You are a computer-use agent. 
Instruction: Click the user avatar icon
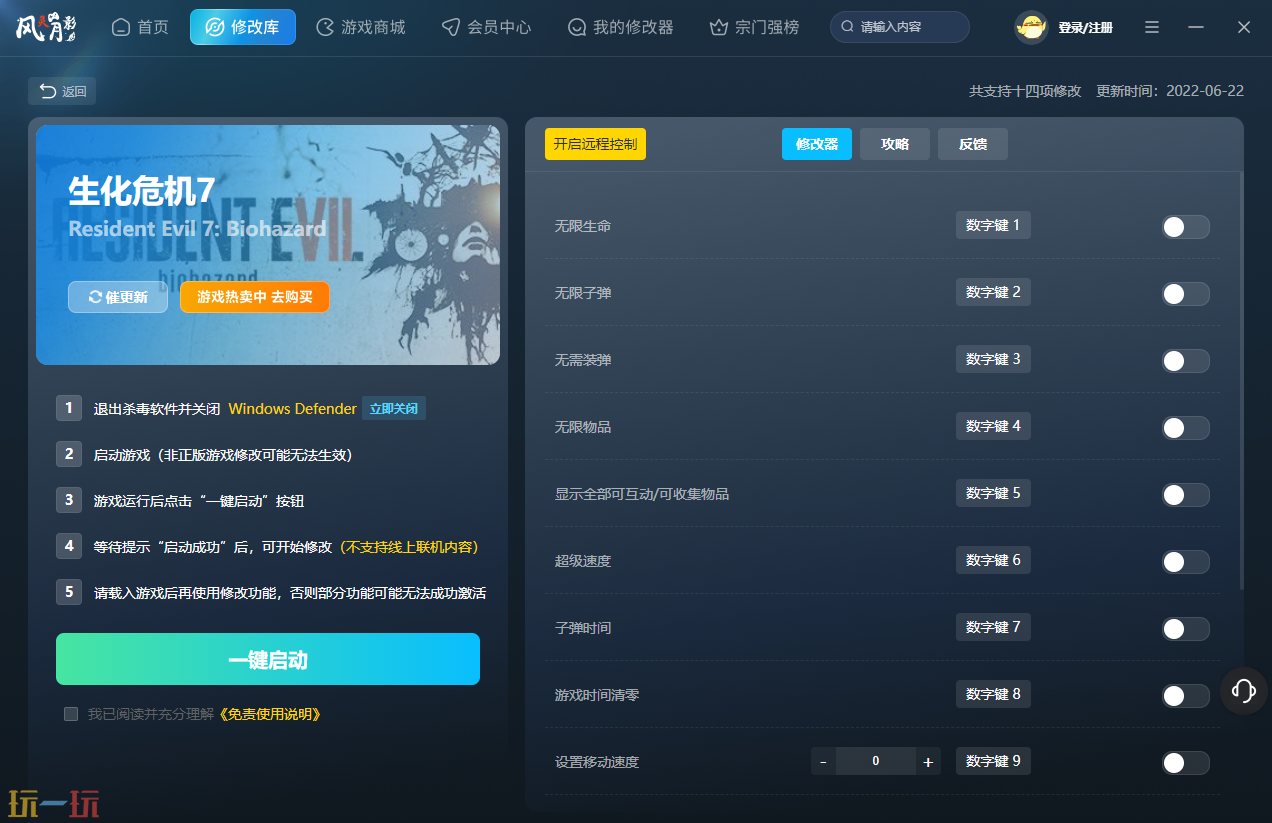pos(1030,27)
